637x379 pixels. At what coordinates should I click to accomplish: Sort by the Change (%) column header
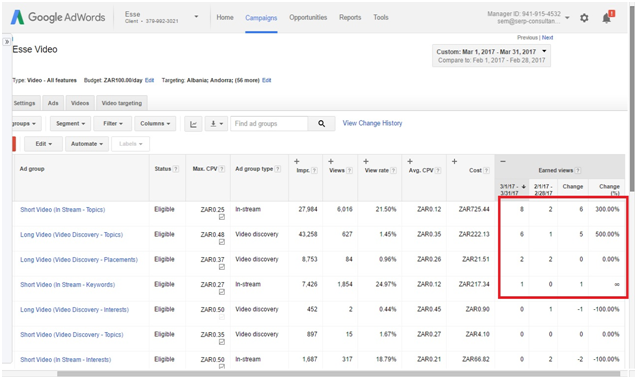point(609,190)
